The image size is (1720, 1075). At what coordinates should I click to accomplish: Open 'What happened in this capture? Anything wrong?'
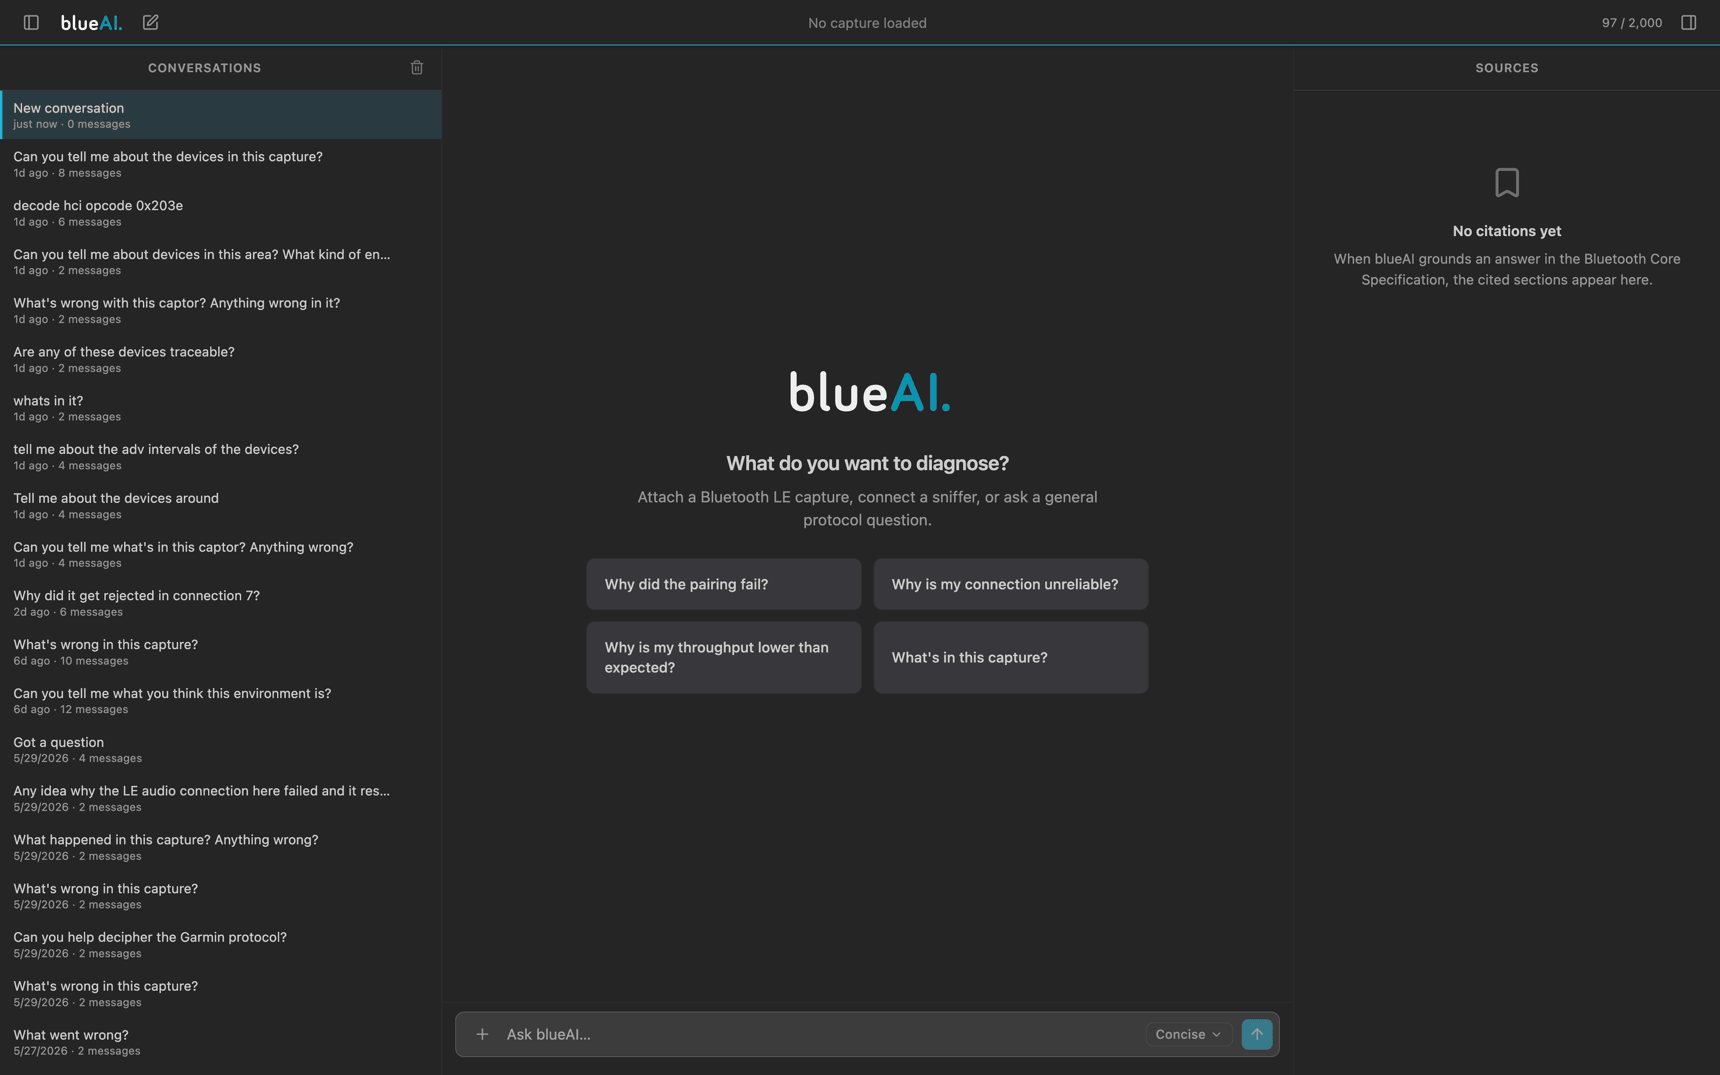click(221, 847)
